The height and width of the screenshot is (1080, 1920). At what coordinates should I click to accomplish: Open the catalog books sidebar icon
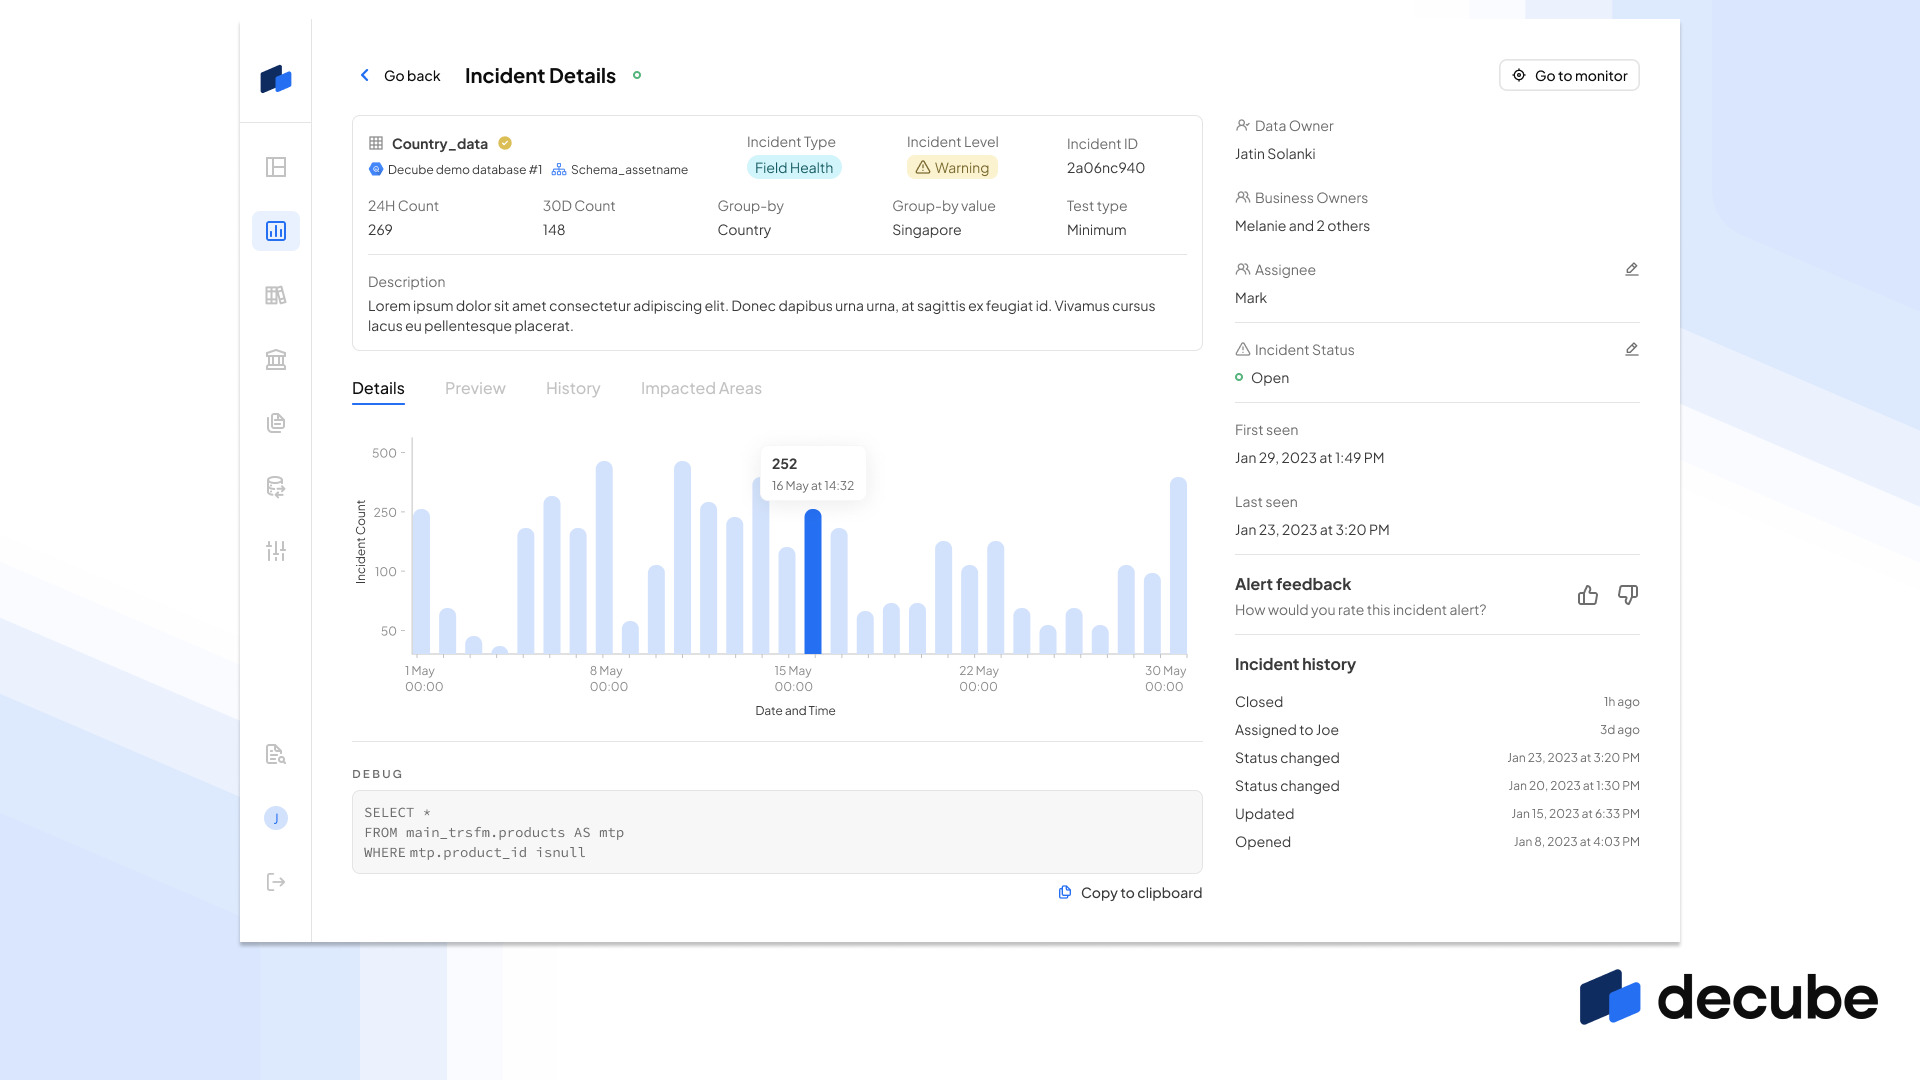pyautogui.click(x=276, y=295)
